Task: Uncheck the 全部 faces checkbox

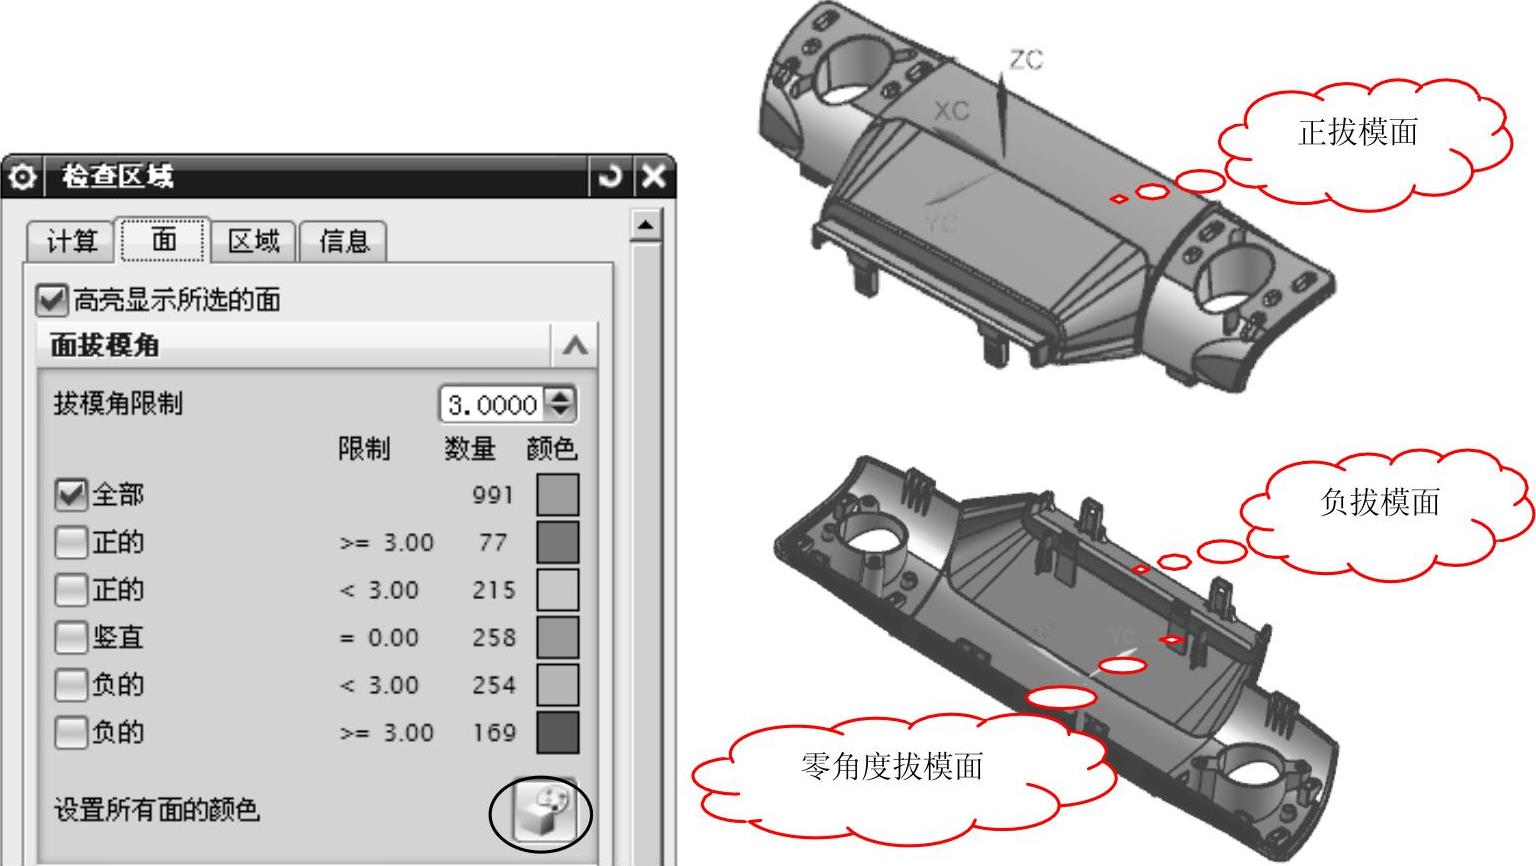Action: (x=71, y=494)
